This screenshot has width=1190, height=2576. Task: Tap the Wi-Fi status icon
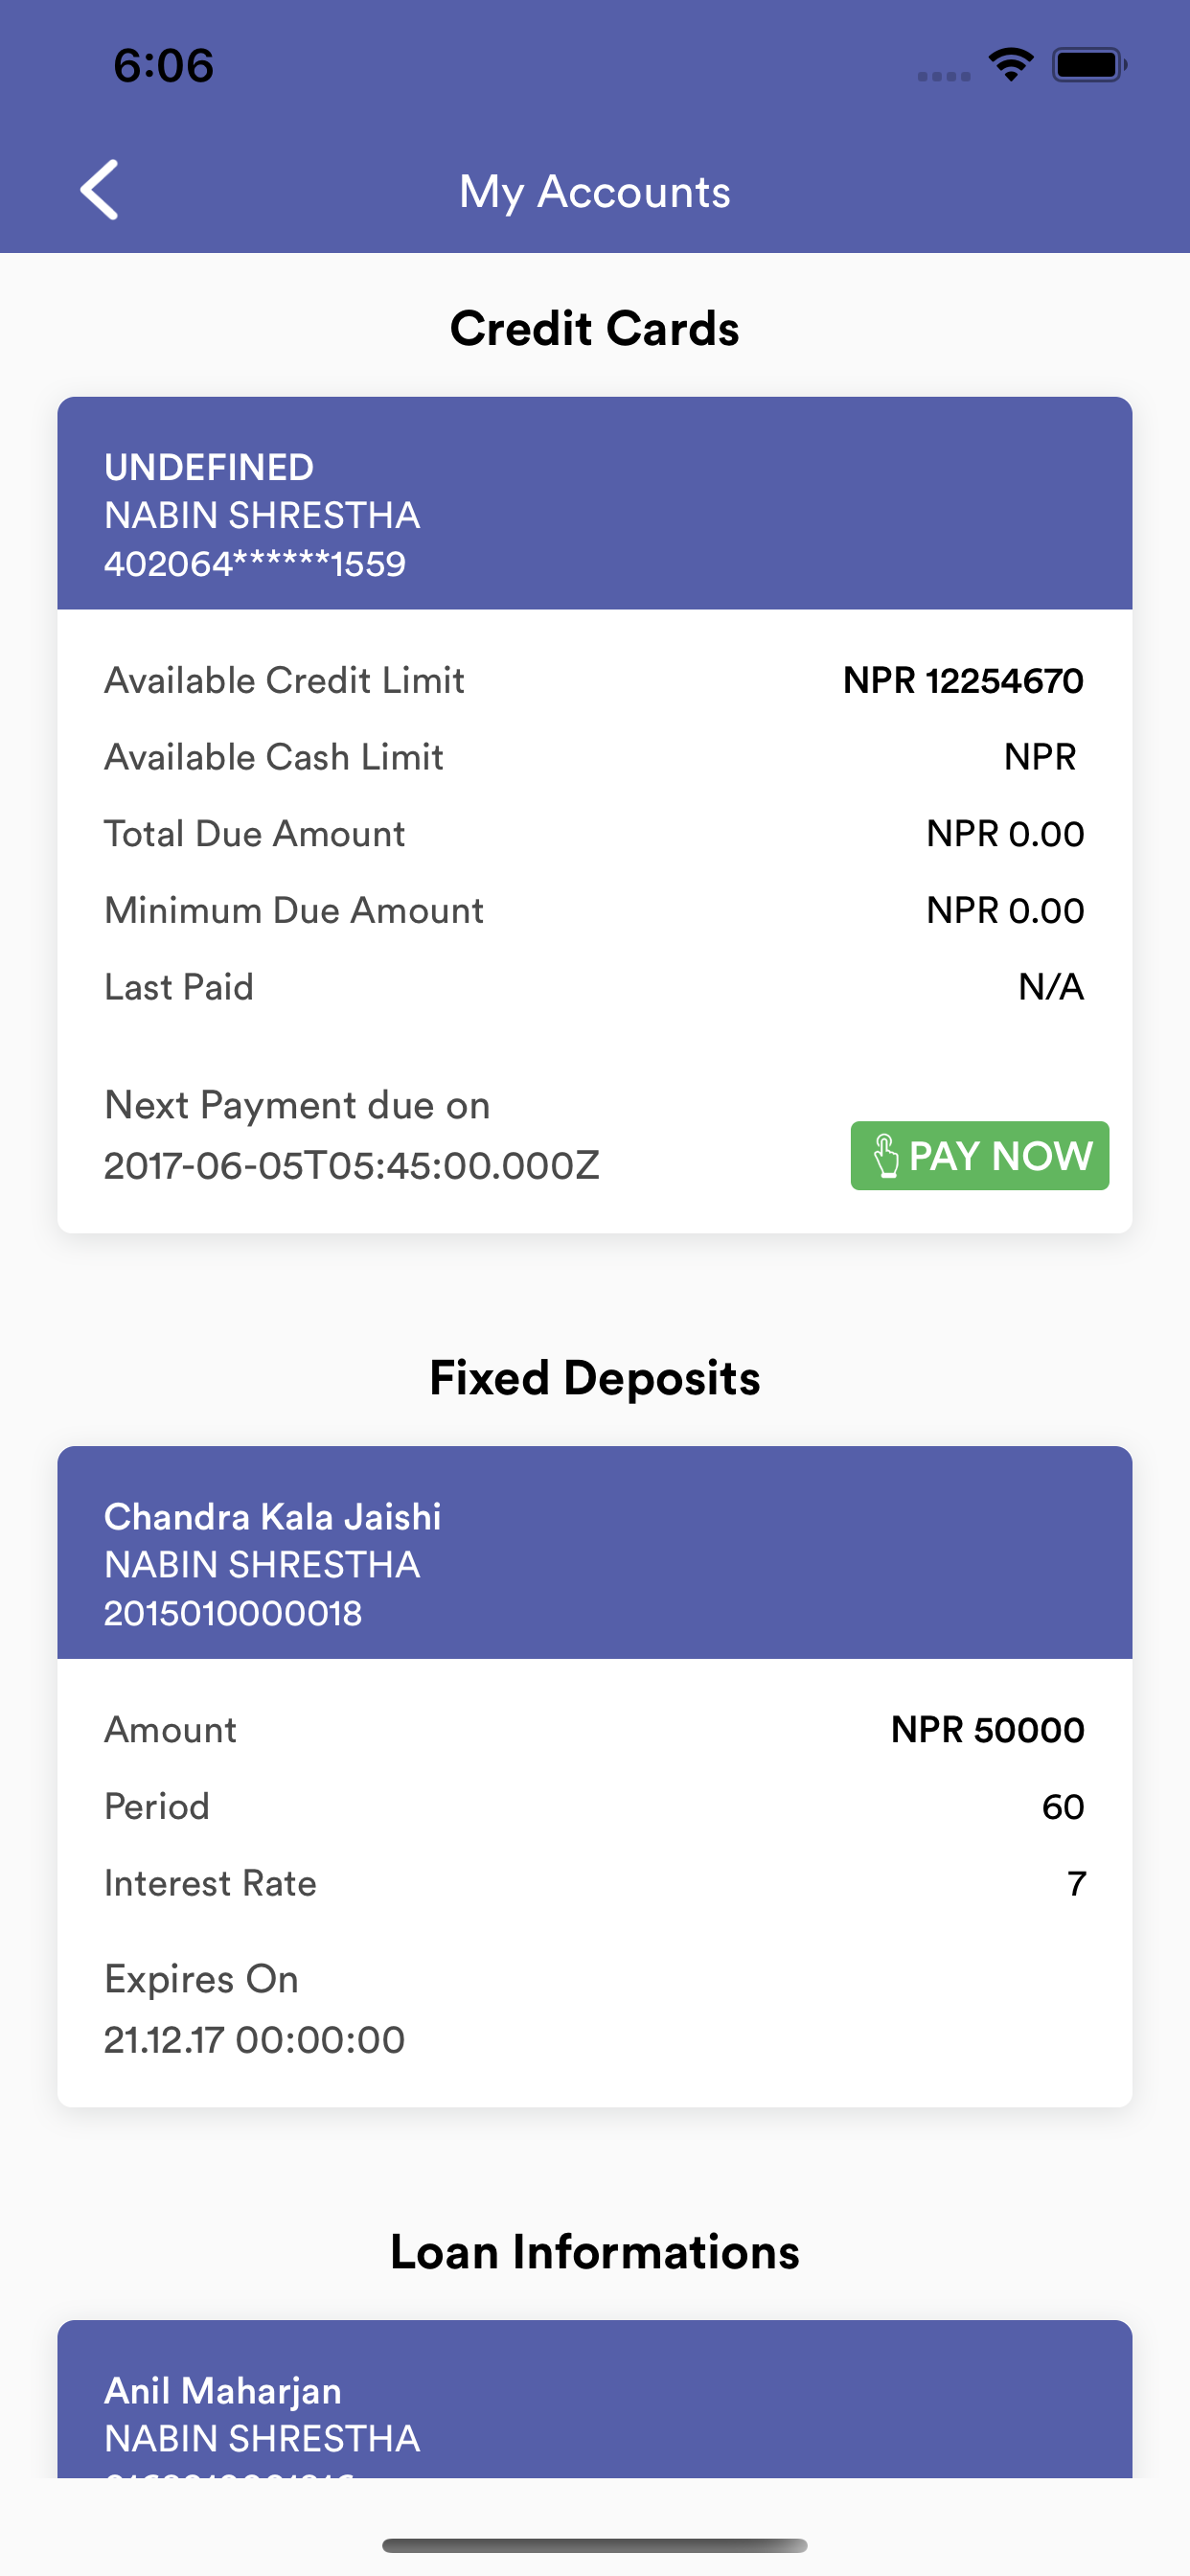tap(1010, 65)
